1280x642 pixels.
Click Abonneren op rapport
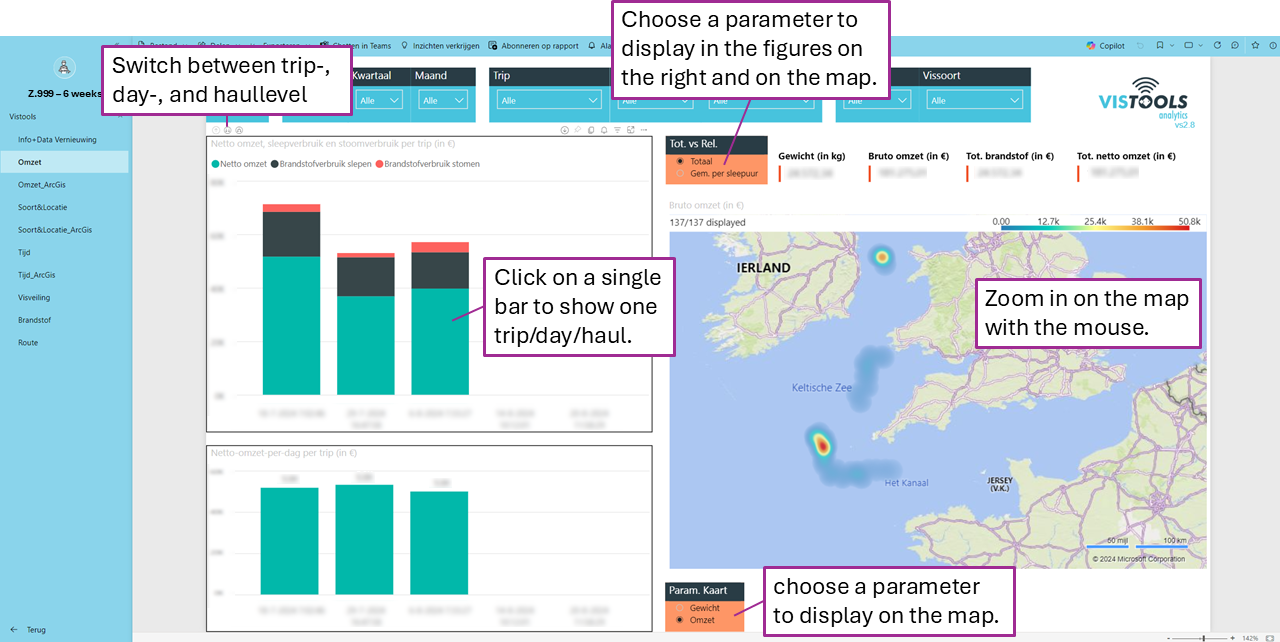point(540,46)
